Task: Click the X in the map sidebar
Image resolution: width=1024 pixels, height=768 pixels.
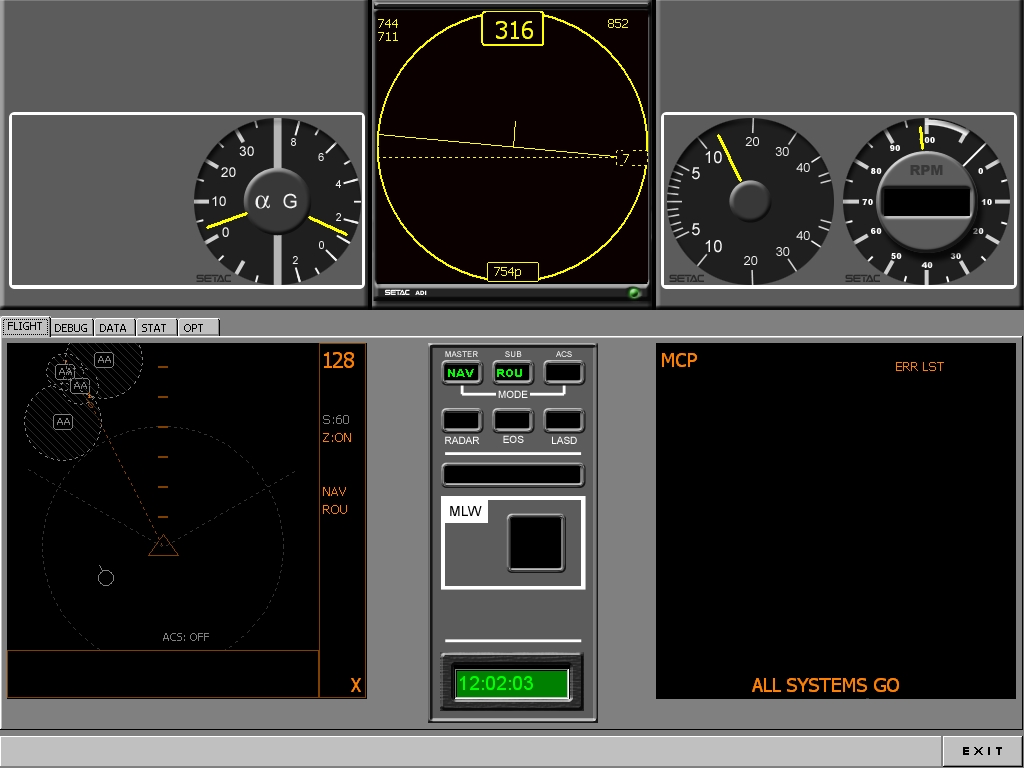Action: [355, 685]
